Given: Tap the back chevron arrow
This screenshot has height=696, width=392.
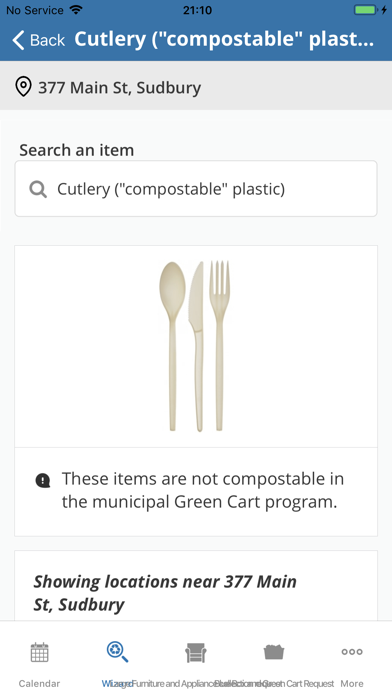Looking at the screenshot, I should pyautogui.click(x=18, y=40).
